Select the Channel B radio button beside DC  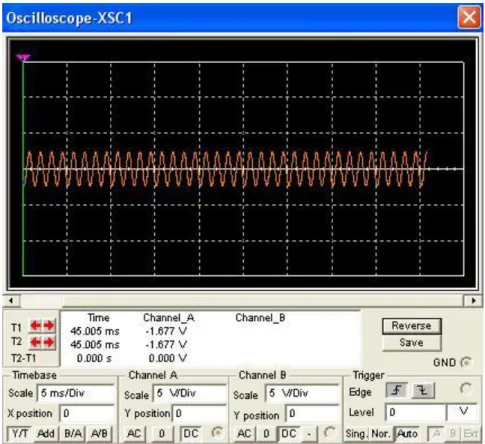pyautogui.click(x=329, y=433)
